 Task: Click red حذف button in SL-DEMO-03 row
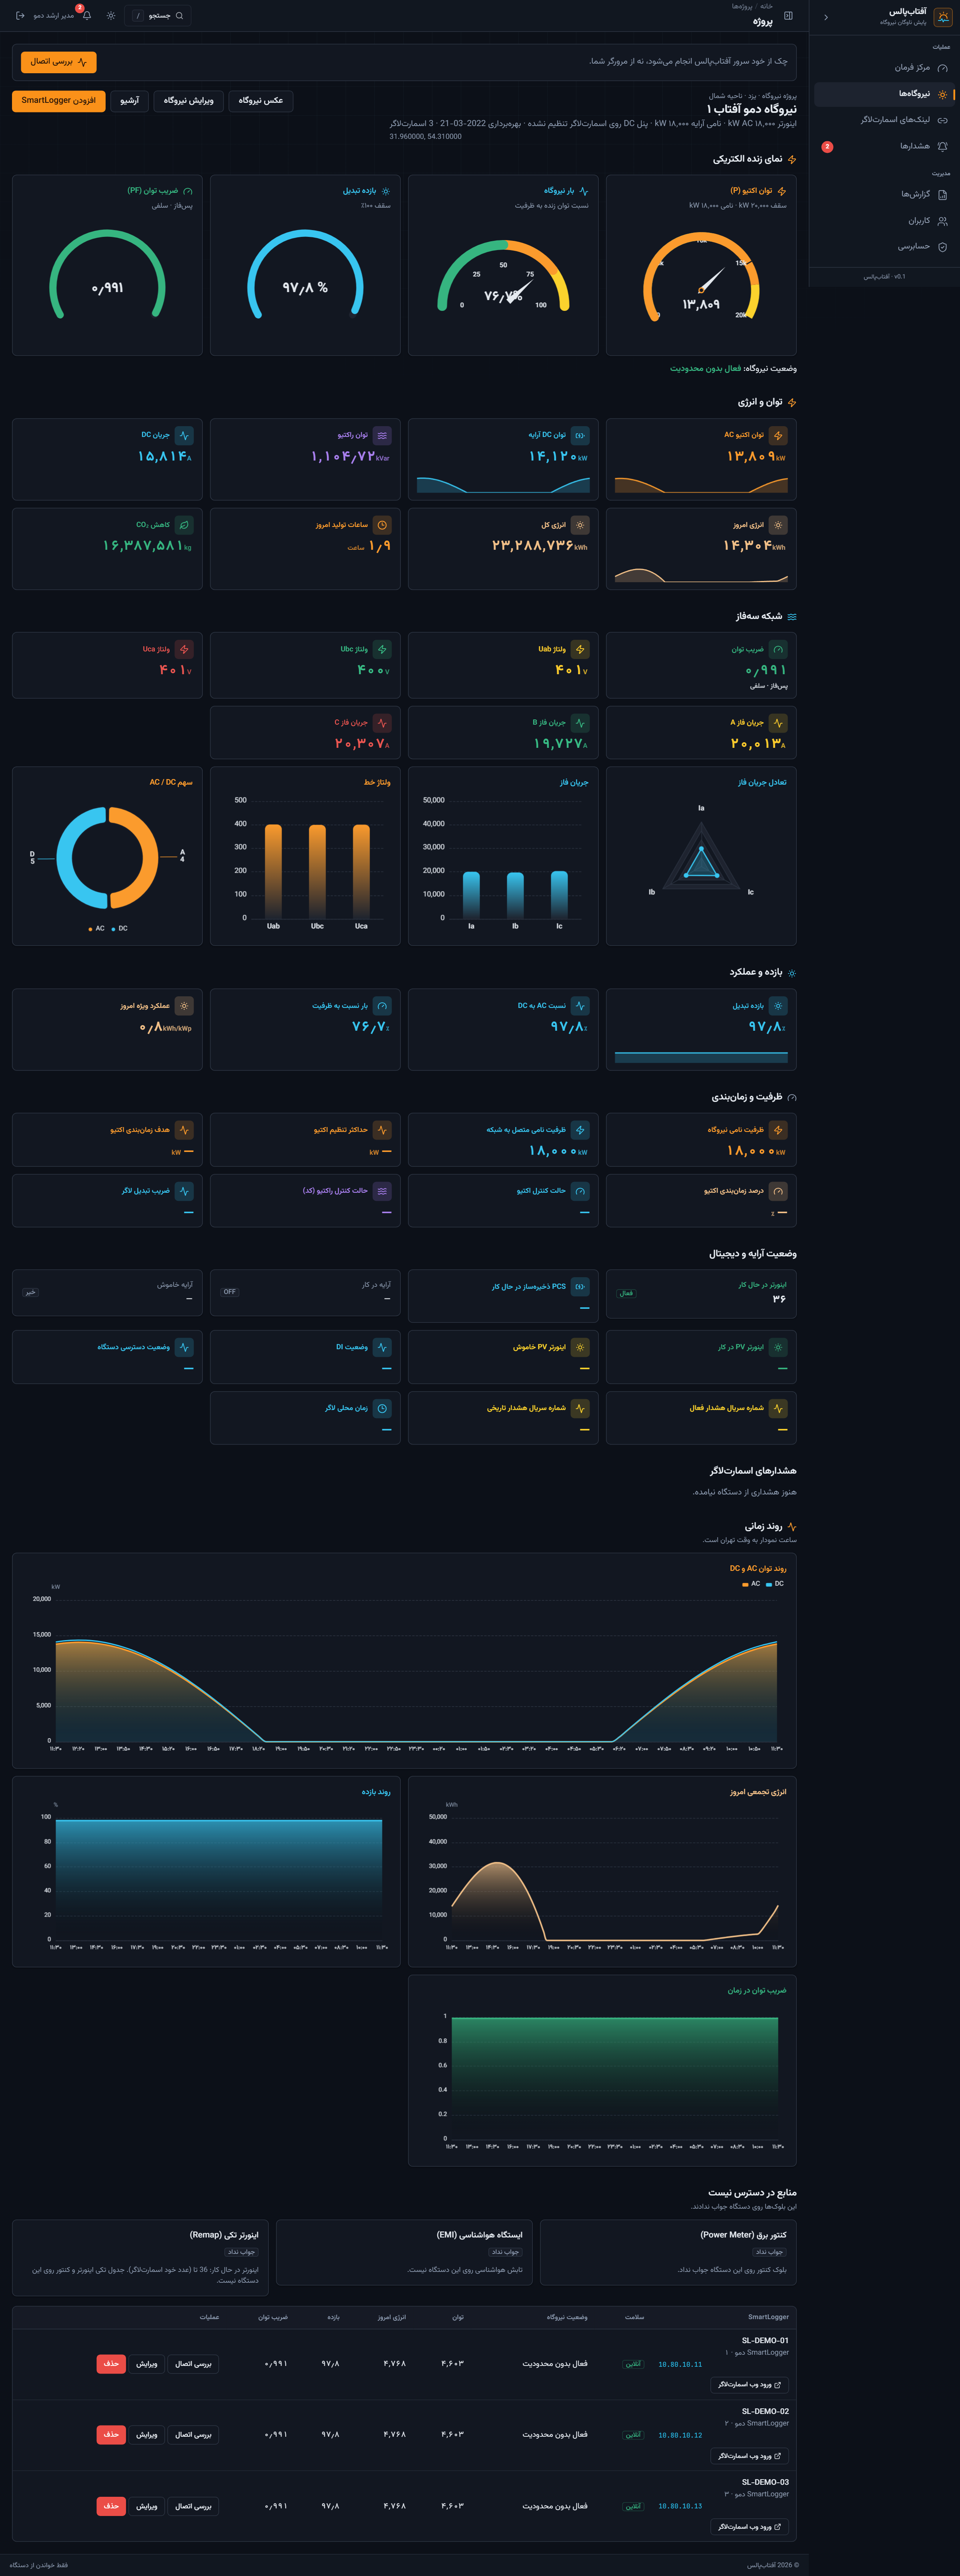111,2506
